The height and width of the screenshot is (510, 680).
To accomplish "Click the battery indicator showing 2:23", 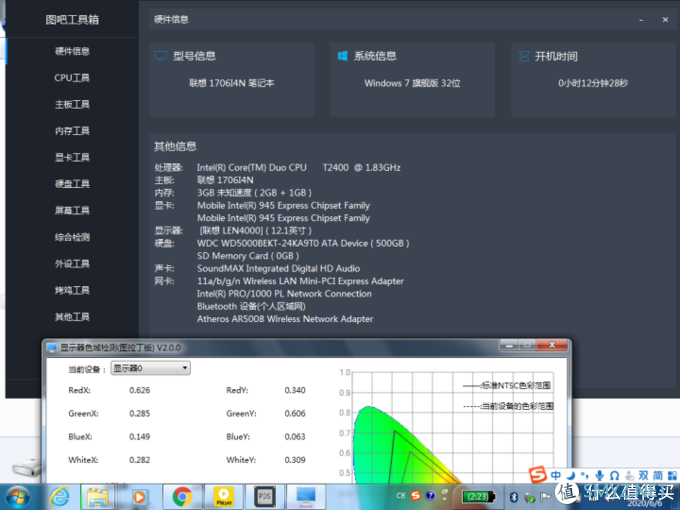I will click(478, 497).
